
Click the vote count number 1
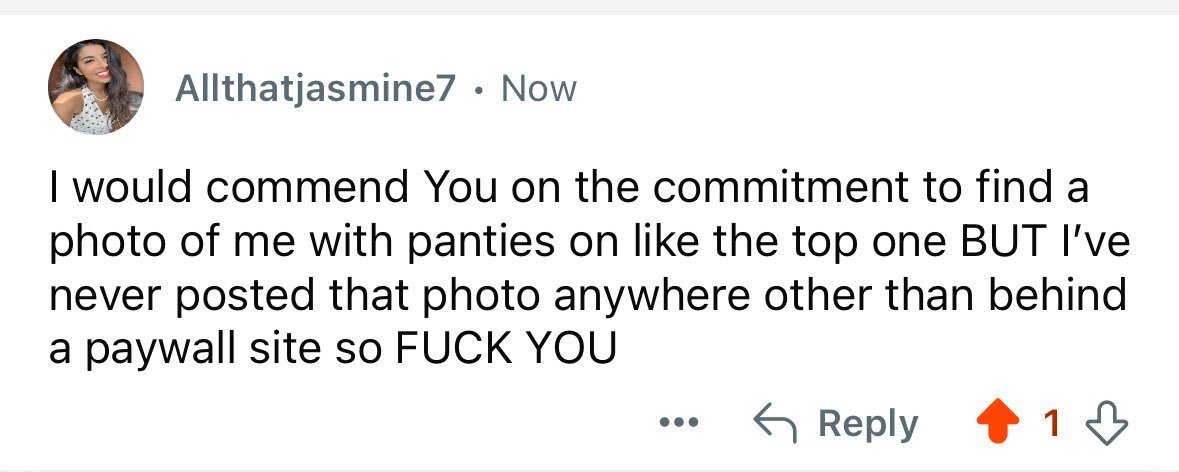[x=1051, y=424]
